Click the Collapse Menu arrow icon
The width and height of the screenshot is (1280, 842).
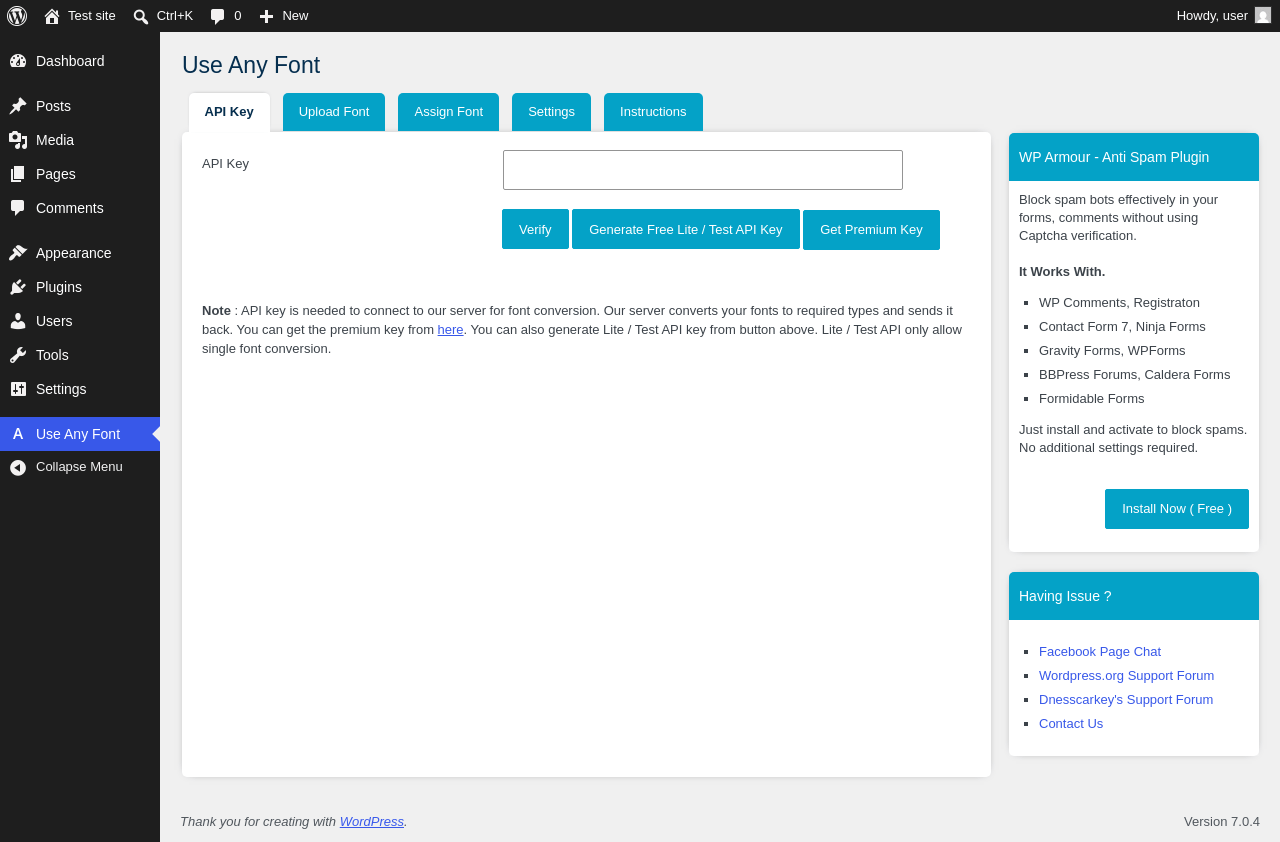pos(18,467)
